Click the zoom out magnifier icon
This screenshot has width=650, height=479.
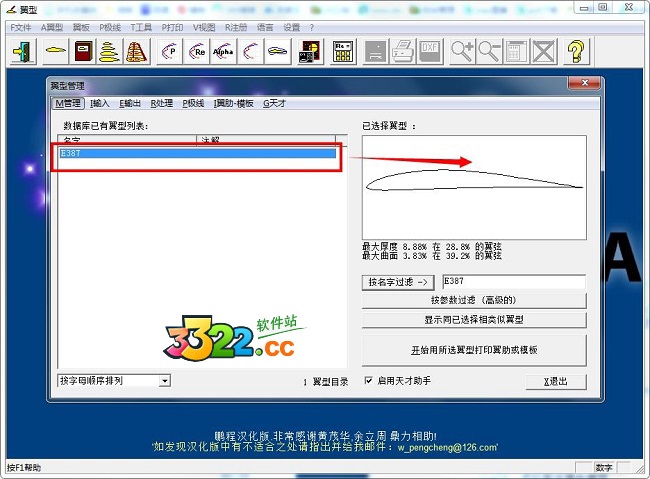click(x=489, y=51)
